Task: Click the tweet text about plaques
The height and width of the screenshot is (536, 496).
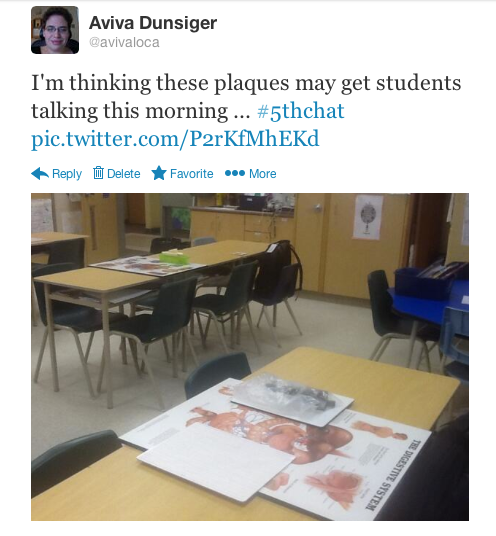Action: tap(246, 97)
